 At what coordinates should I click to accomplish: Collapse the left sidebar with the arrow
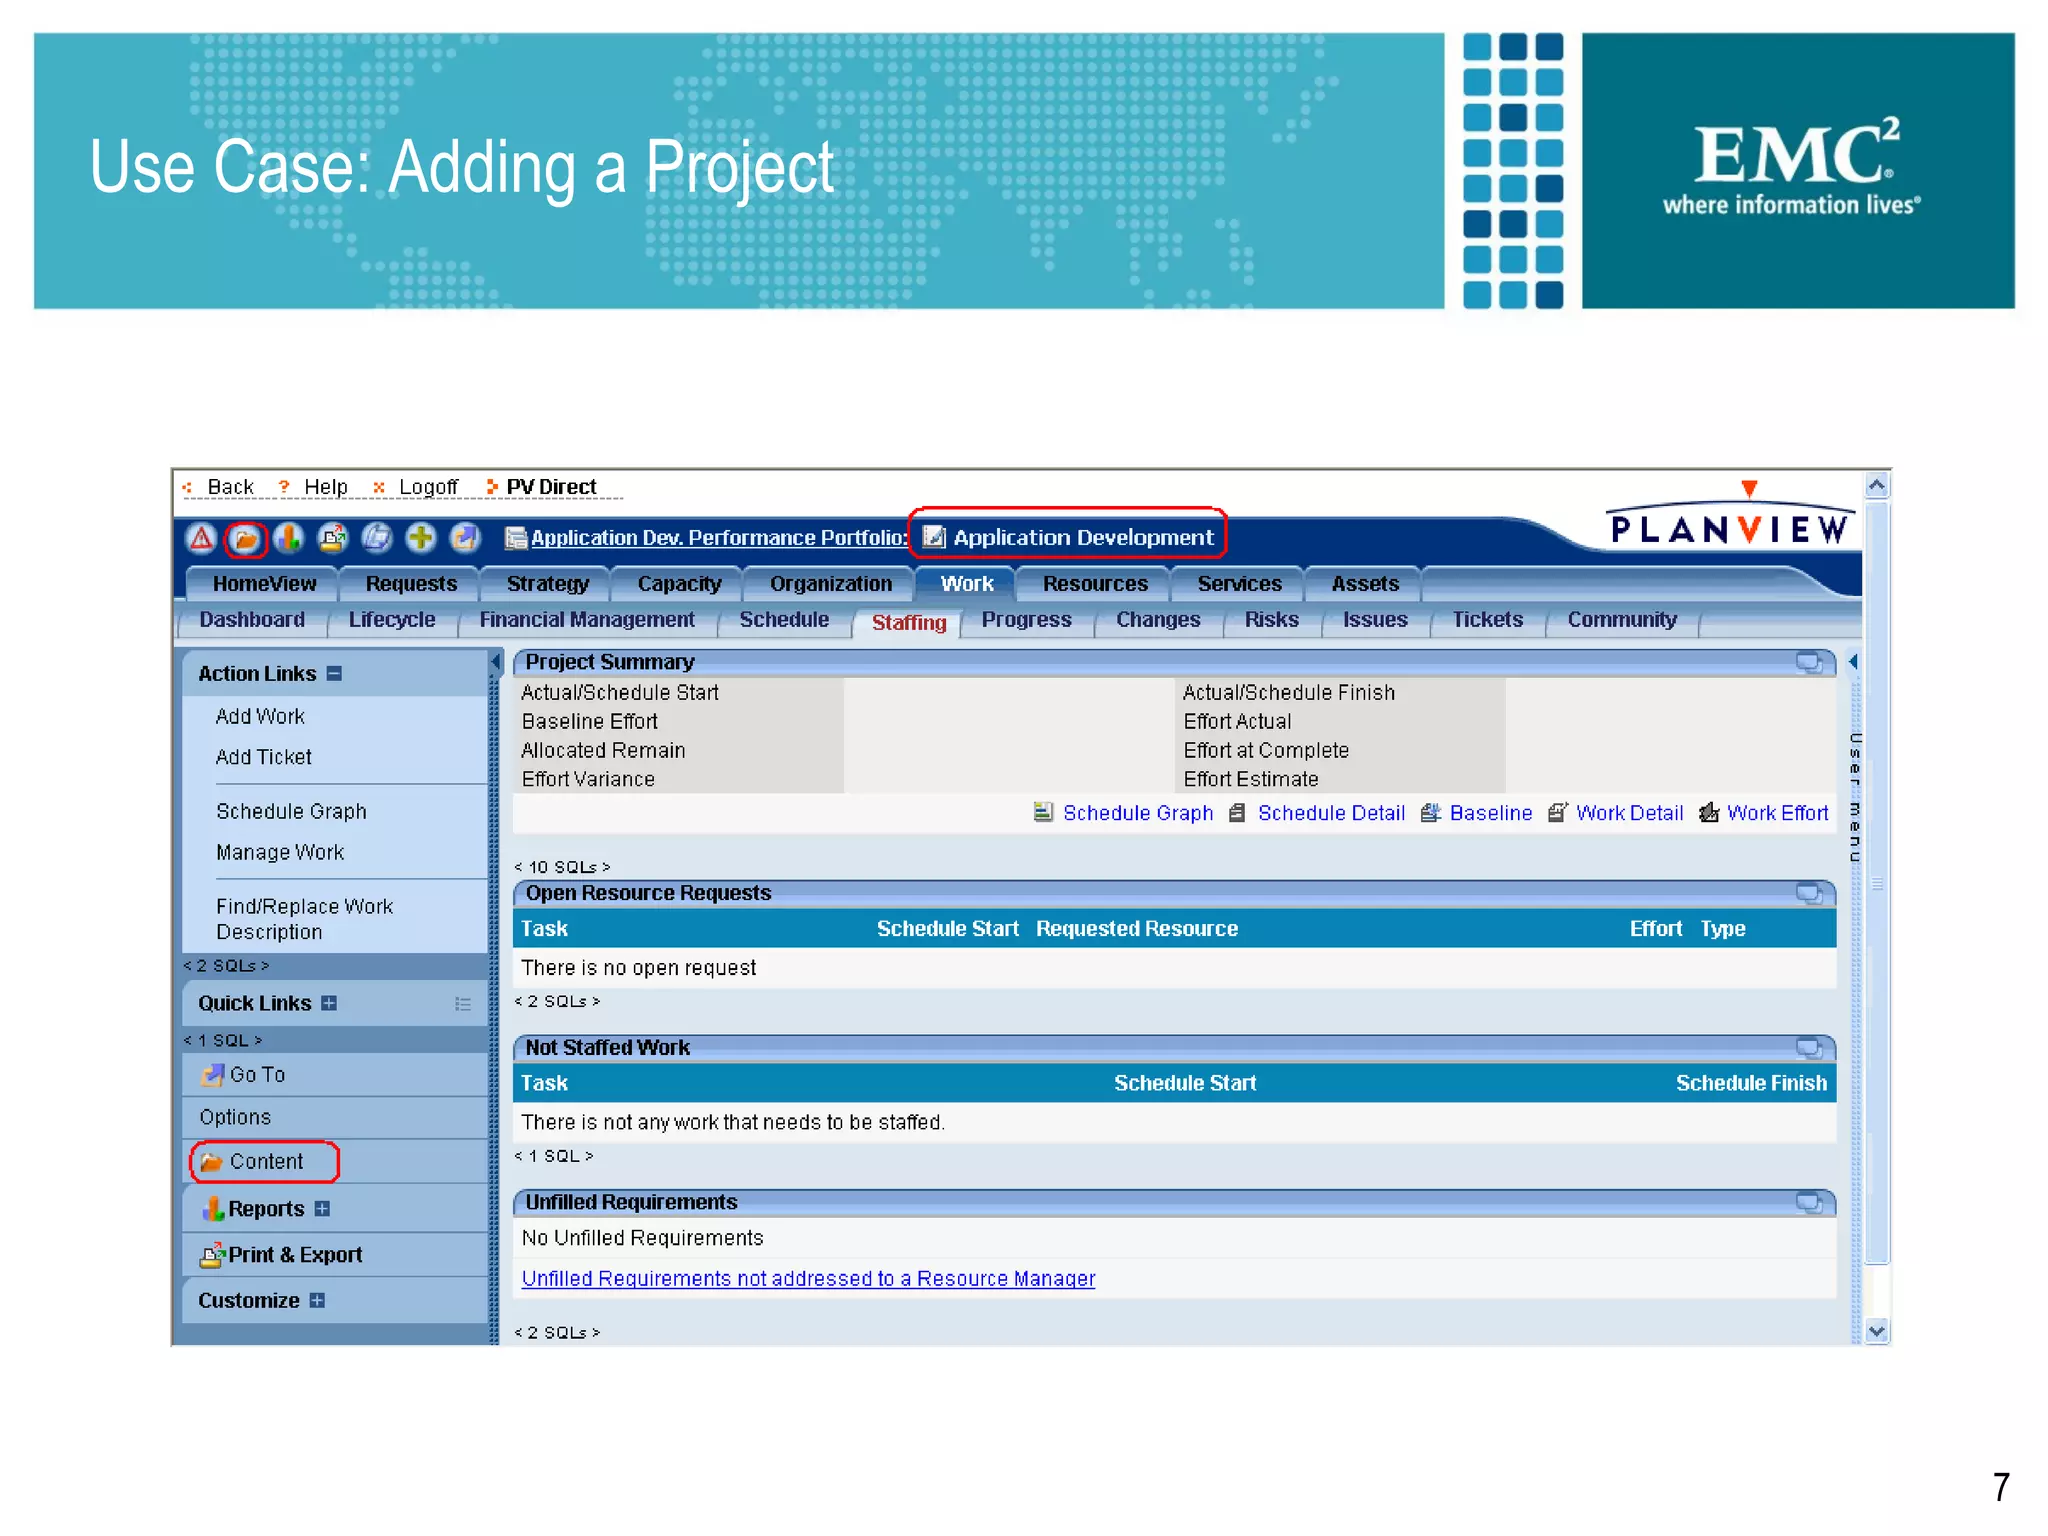click(x=495, y=662)
